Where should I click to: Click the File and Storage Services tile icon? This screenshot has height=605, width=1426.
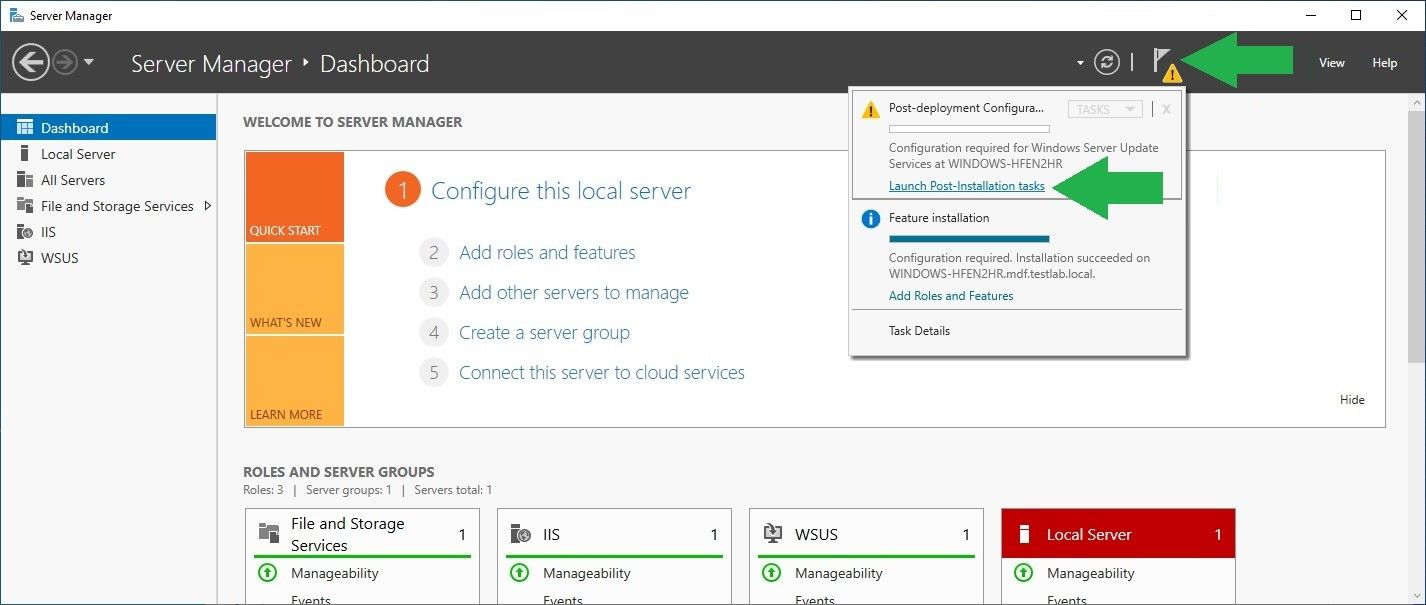tap(269, 533)
